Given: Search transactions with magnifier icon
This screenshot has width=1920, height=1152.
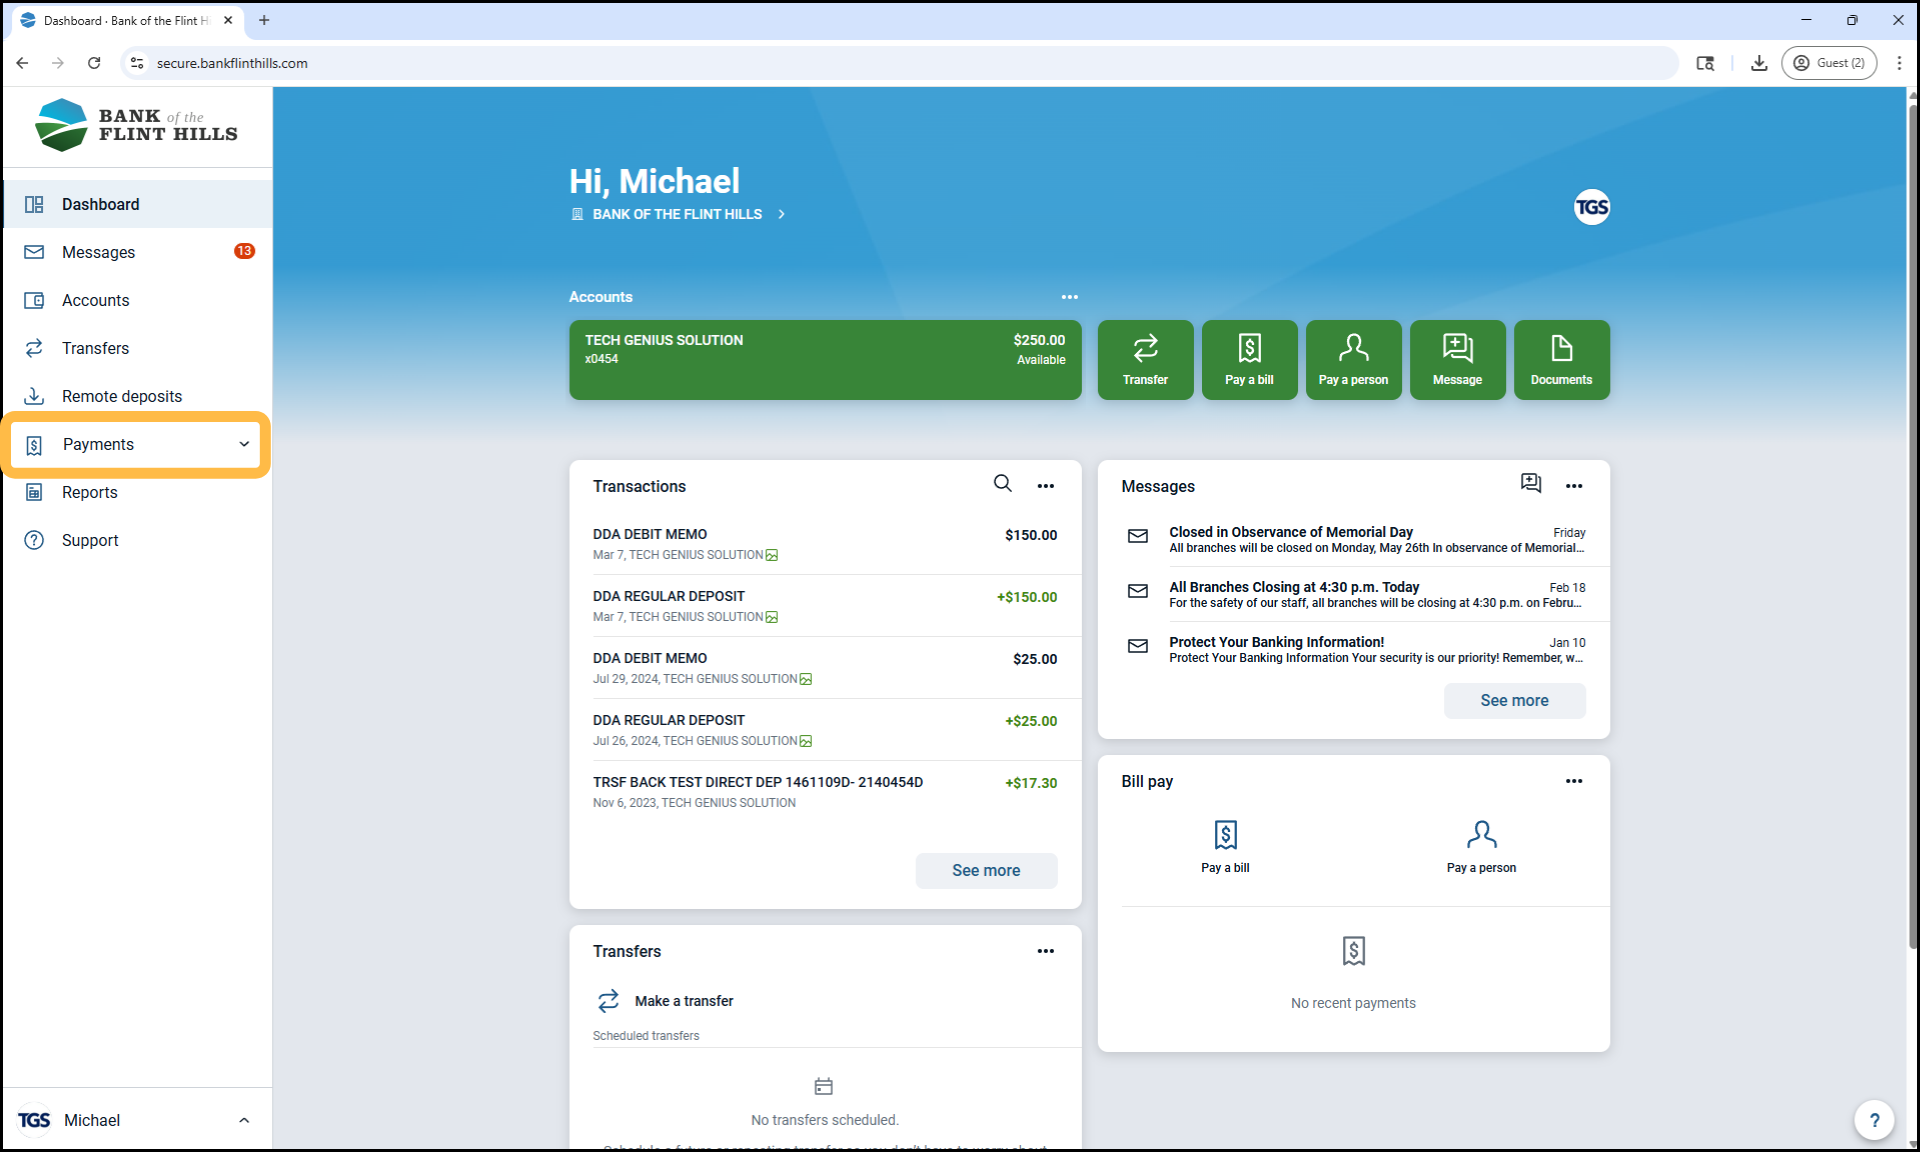Looking at the screenshot, I should pos(1002,484).
